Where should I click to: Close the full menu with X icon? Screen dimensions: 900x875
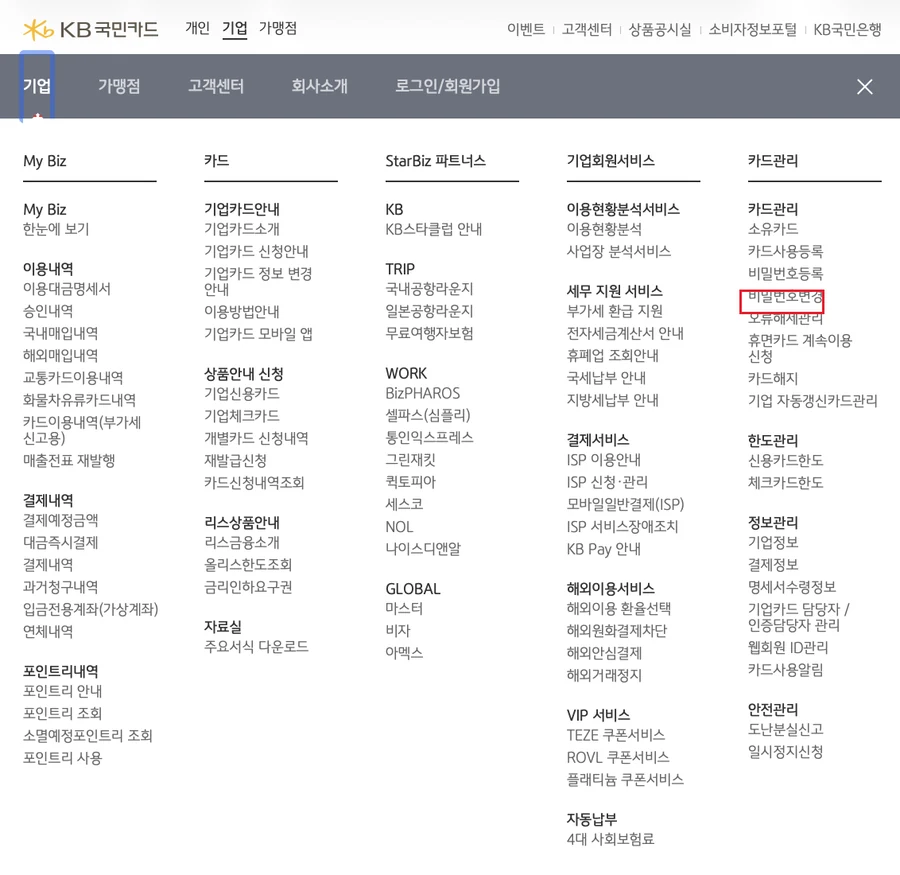point(864,87)
